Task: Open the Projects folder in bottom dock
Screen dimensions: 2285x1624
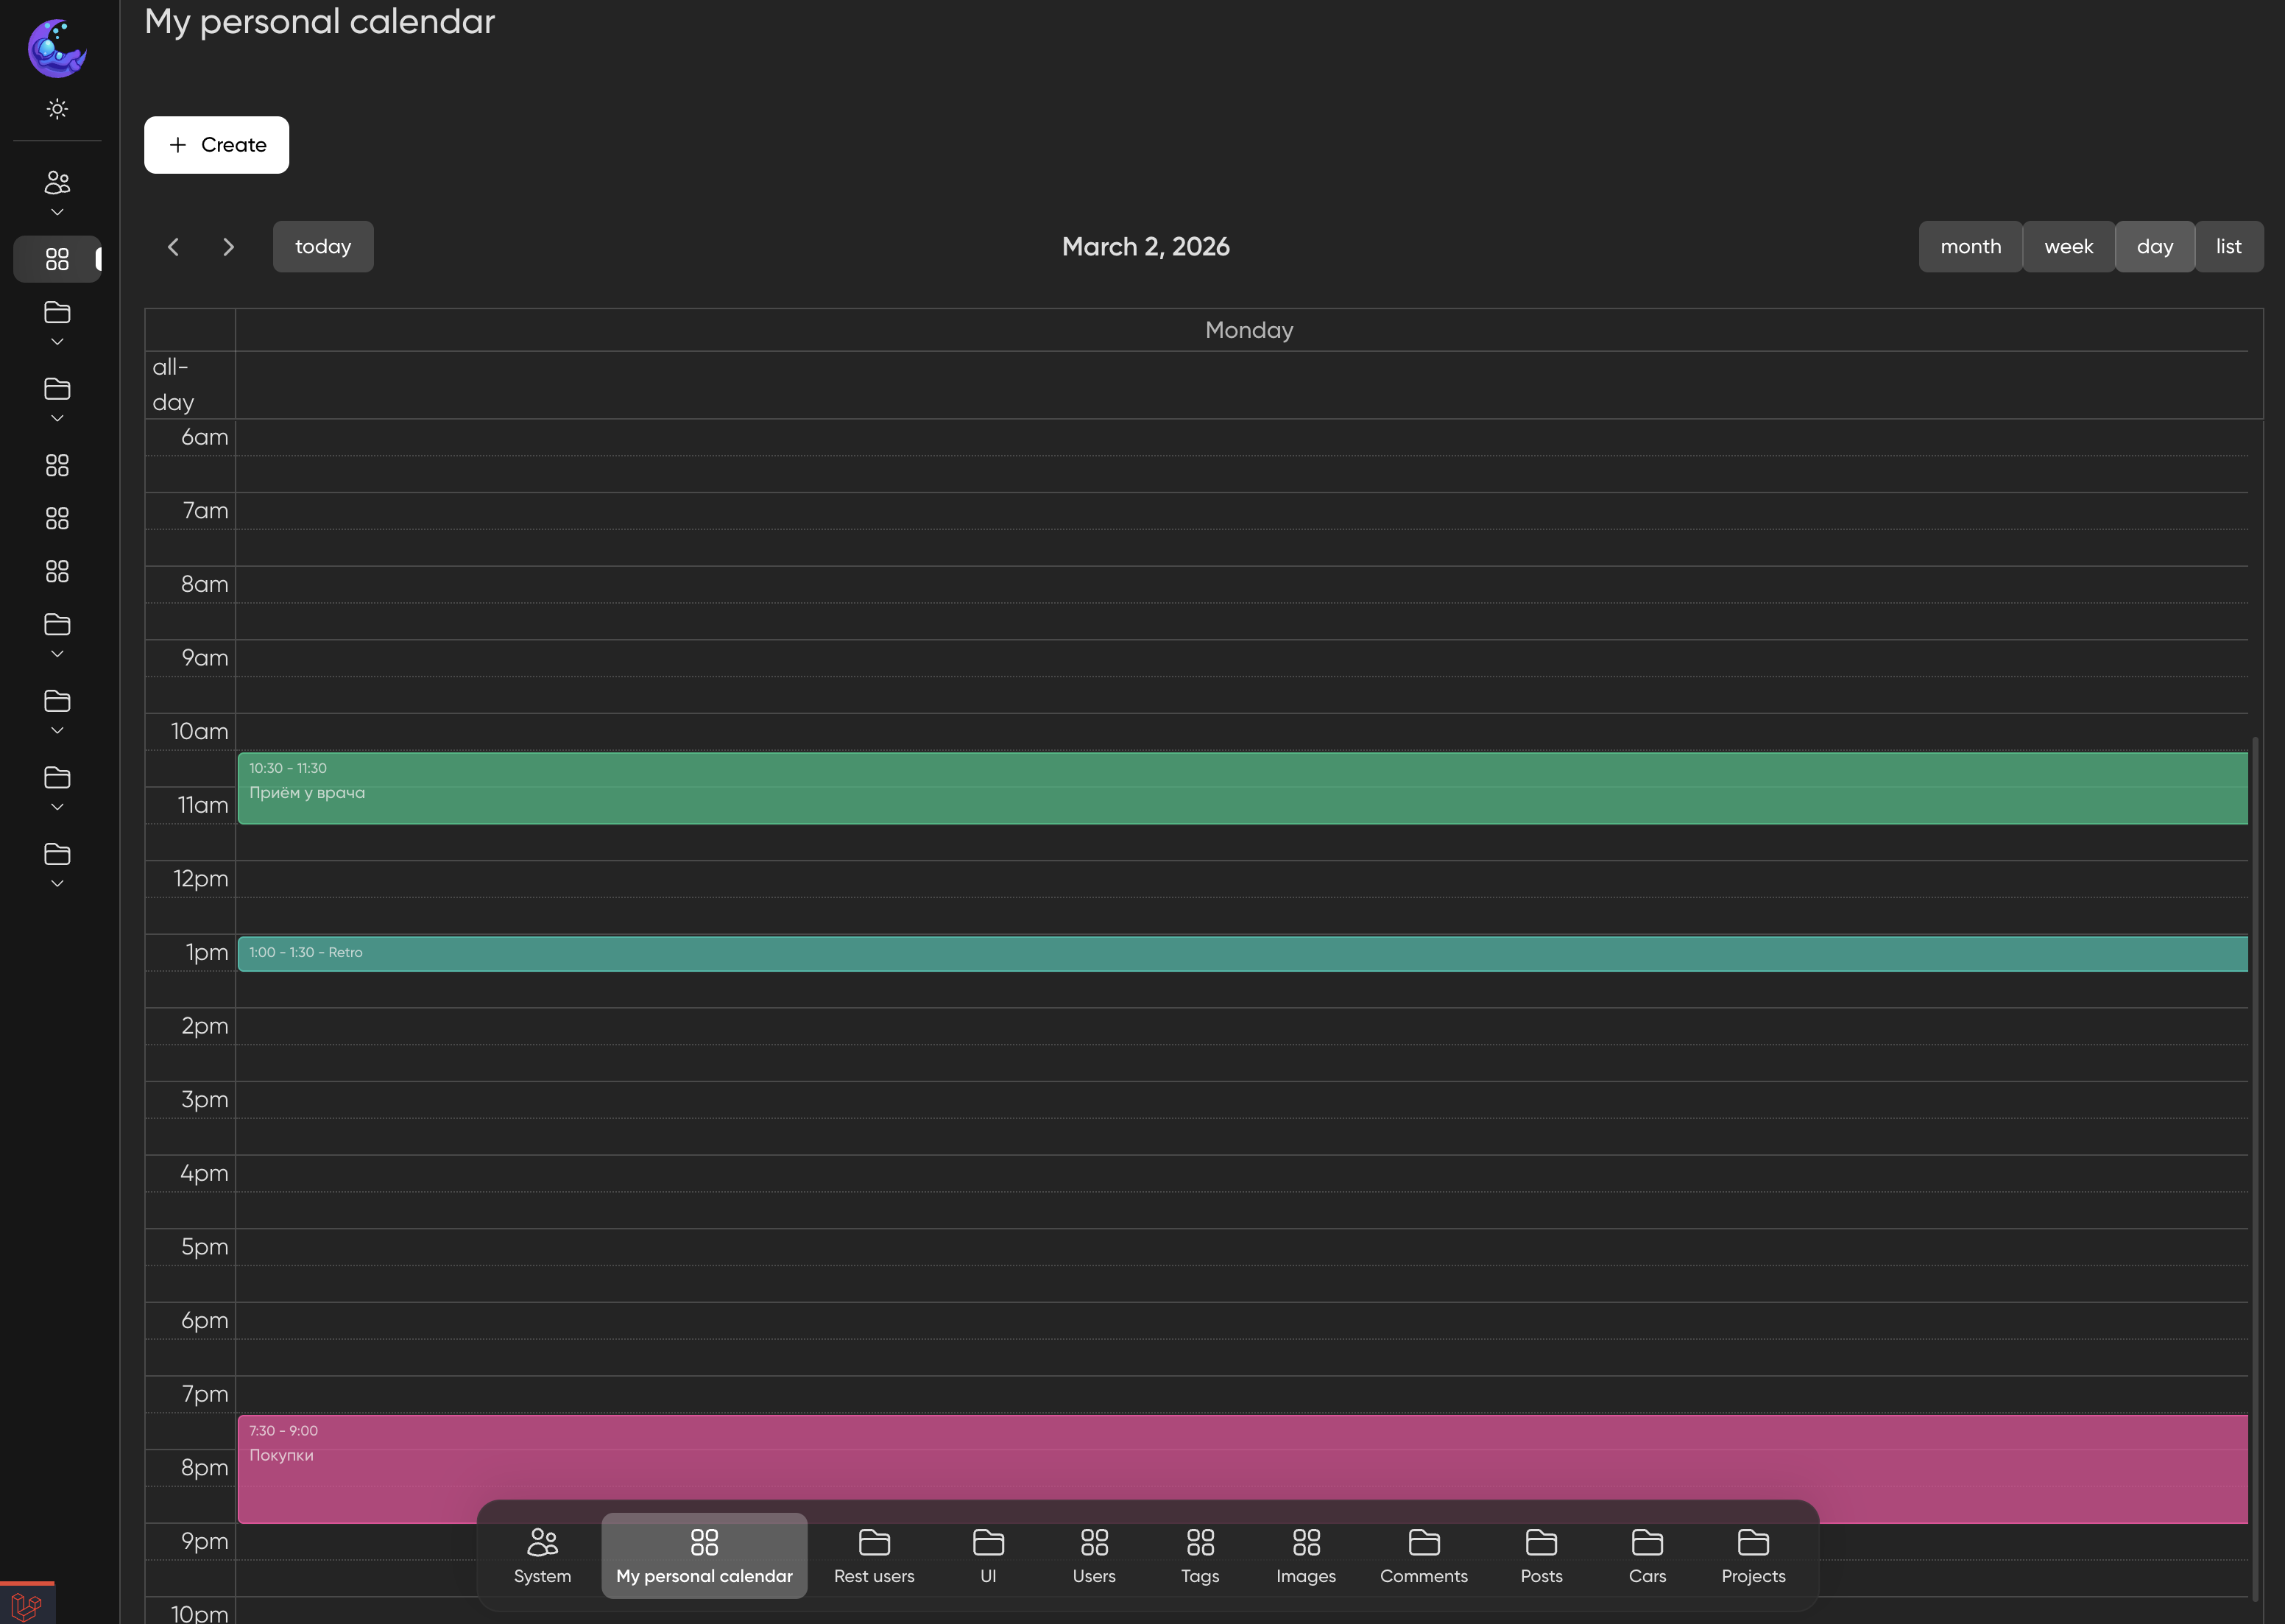Action: tap(1752, 1555)
